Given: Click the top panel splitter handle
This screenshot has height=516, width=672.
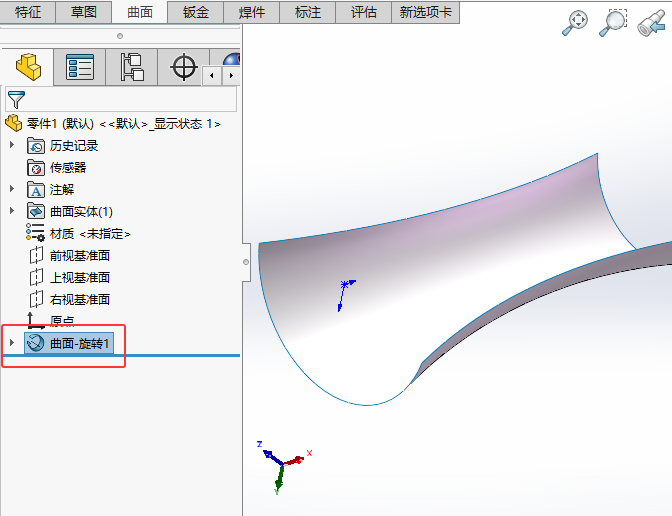Looking at the screenshot, I should (x=120, y=36).
